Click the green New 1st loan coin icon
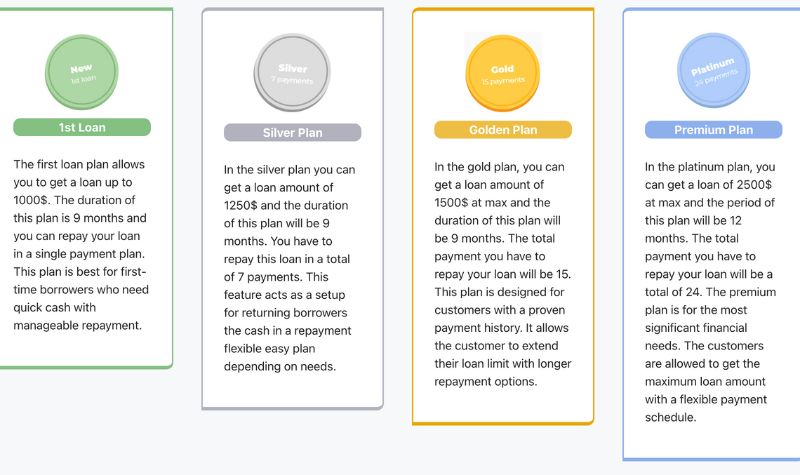Image resolution: width=800 pixels, height=475 pixels. 82,72
